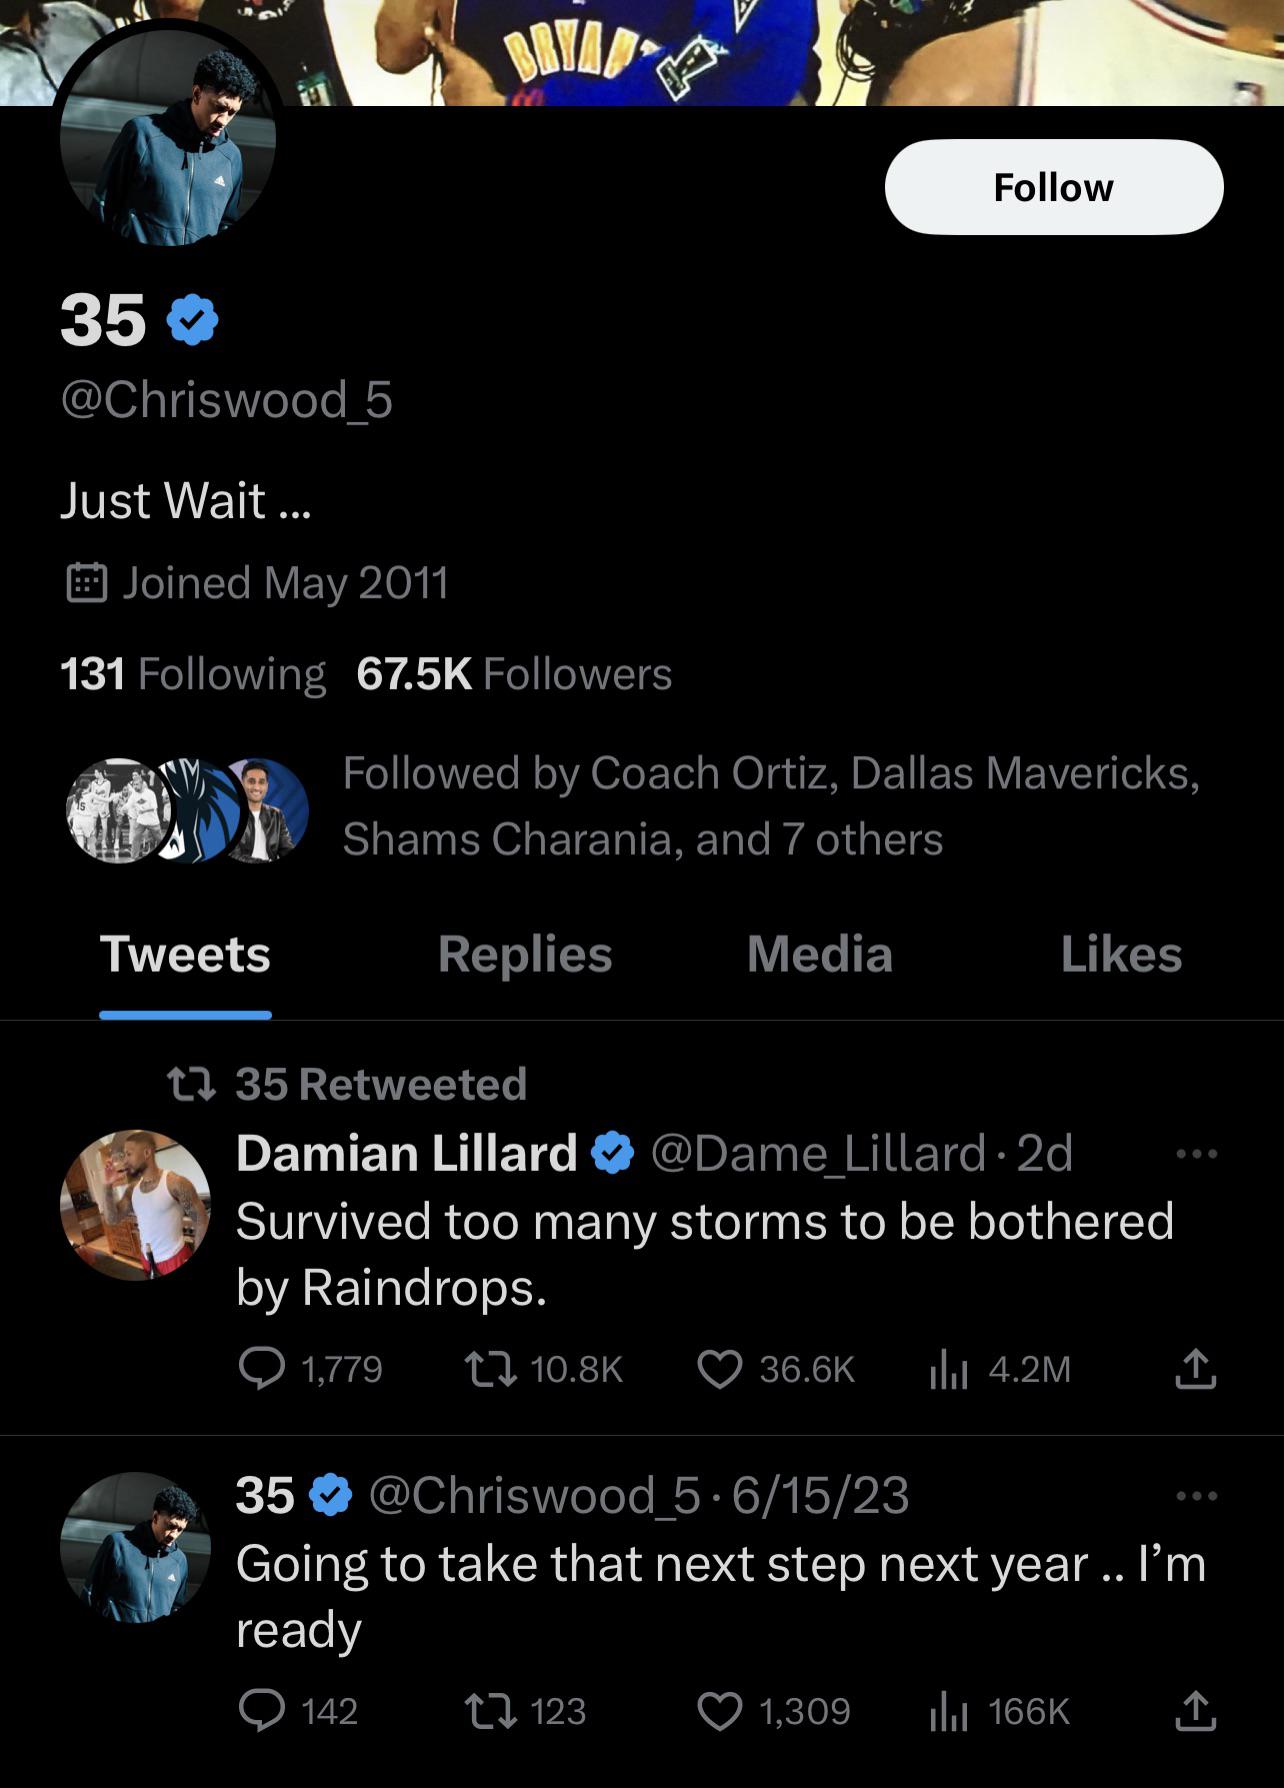Share the 6/15/23 tweet
This screenshot has height=1788, width=1284.
(1195, 1711)
